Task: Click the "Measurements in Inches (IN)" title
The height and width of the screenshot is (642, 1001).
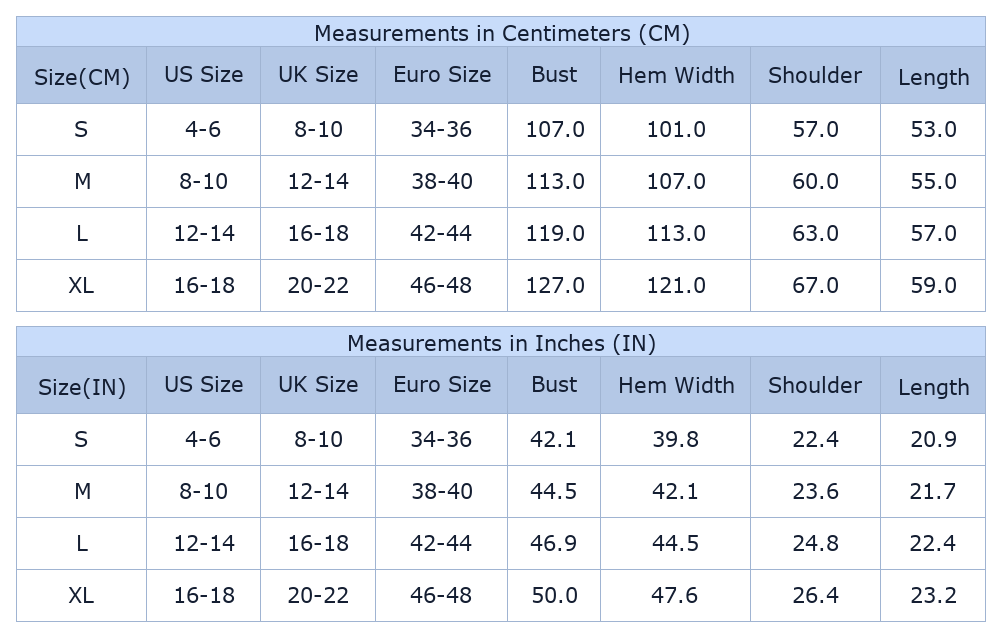Action: (x=501, y=343)
